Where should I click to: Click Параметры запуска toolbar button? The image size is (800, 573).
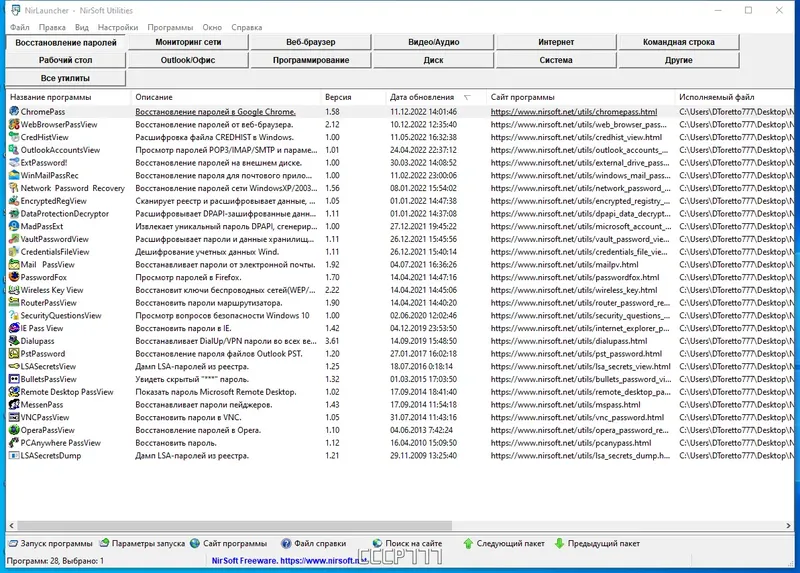(142, 543)
